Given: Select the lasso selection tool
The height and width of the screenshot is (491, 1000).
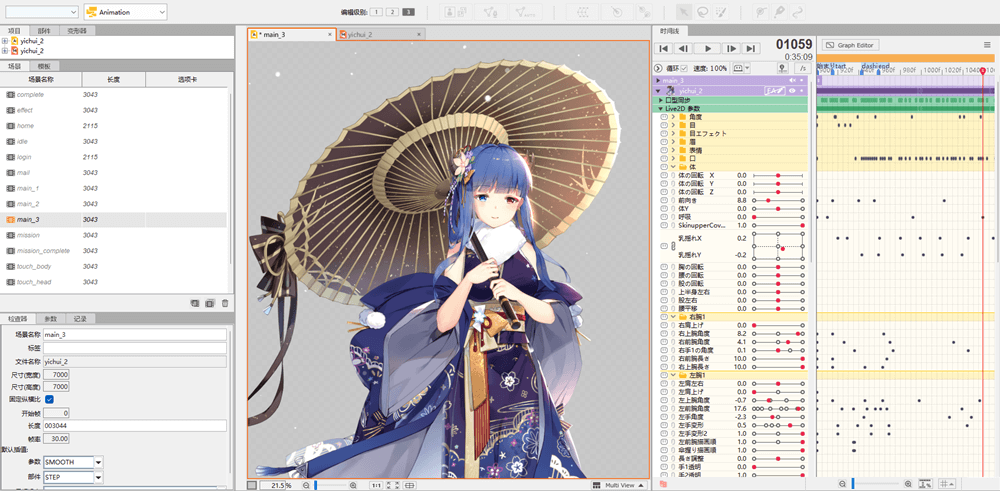Looking at the screenshot, I should 703,11.
